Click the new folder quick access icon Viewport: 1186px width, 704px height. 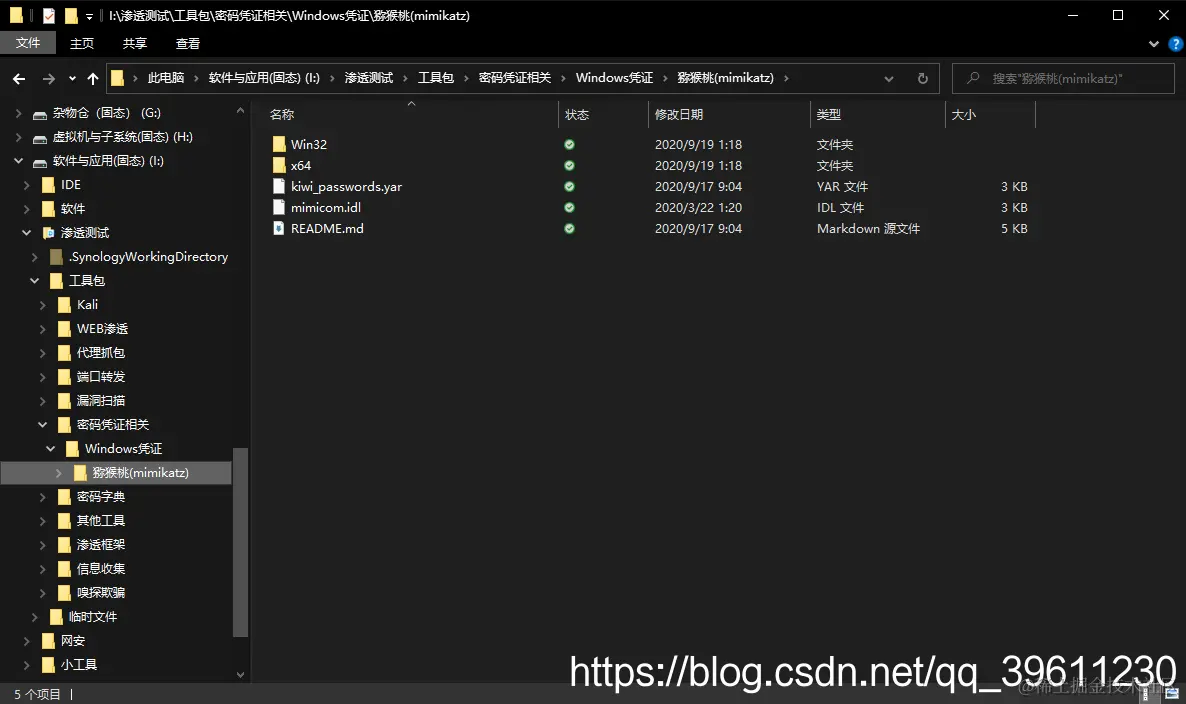tap(70, 15)
